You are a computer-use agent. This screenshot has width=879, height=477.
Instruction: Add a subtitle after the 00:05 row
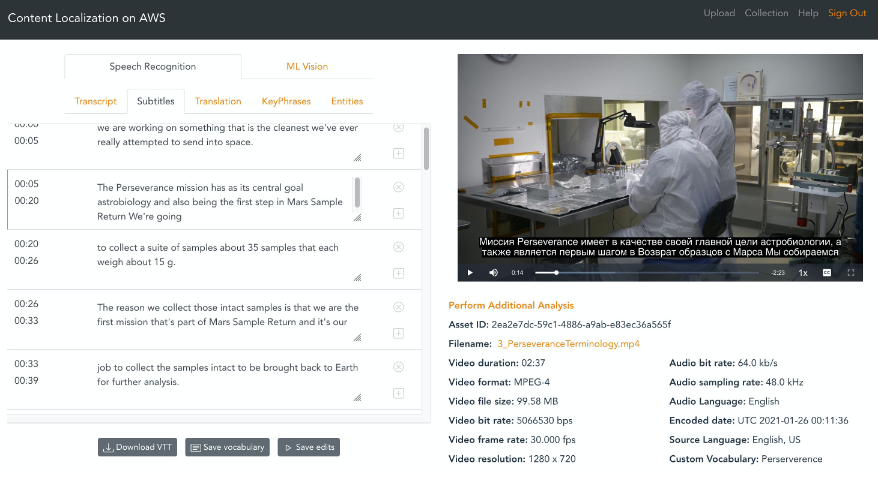399,213
